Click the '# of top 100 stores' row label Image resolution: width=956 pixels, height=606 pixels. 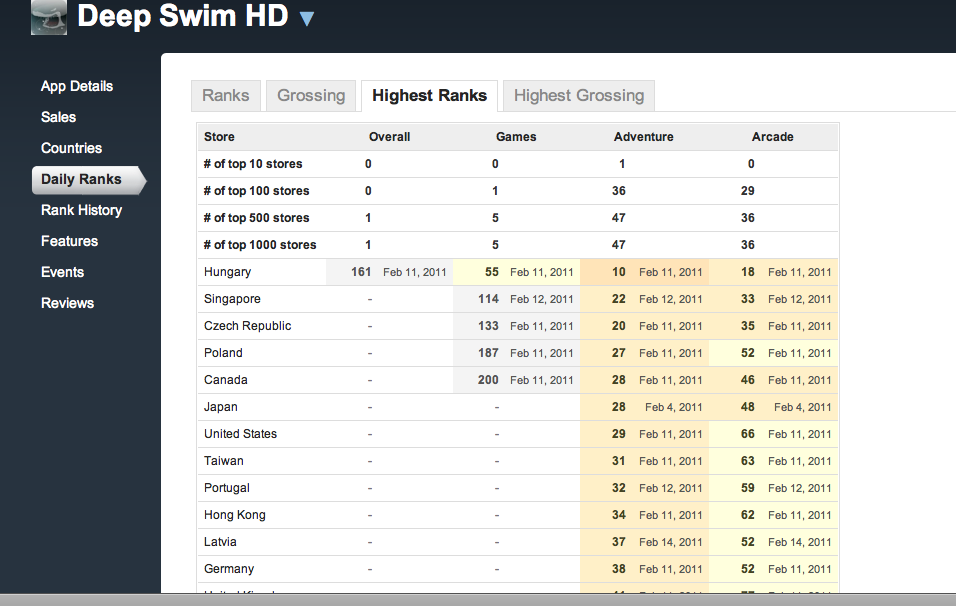(x=256, y=191)
